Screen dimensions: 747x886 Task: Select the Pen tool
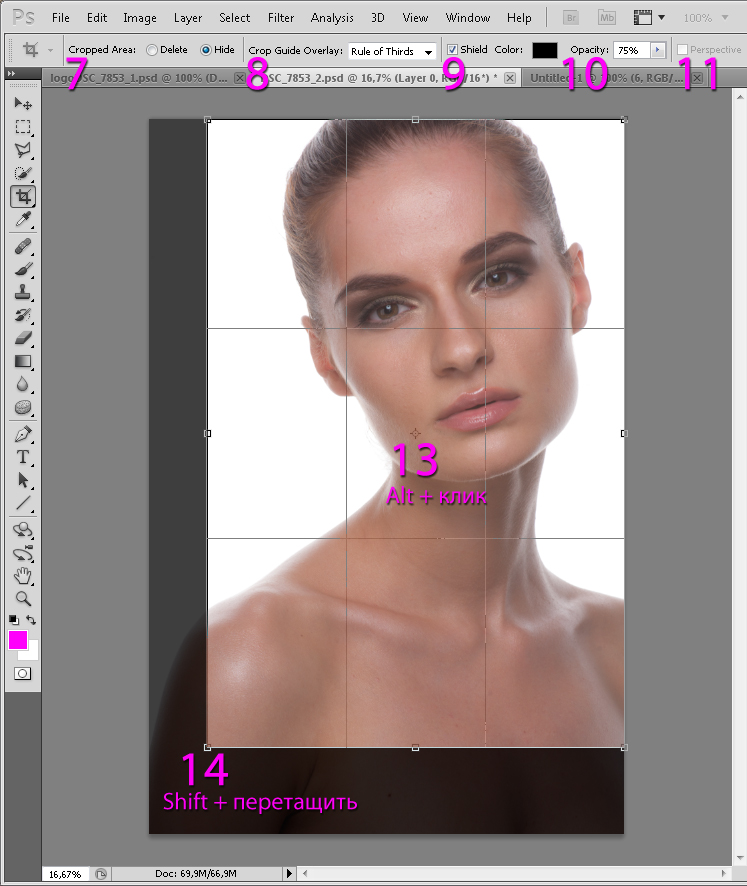(23, 435)
